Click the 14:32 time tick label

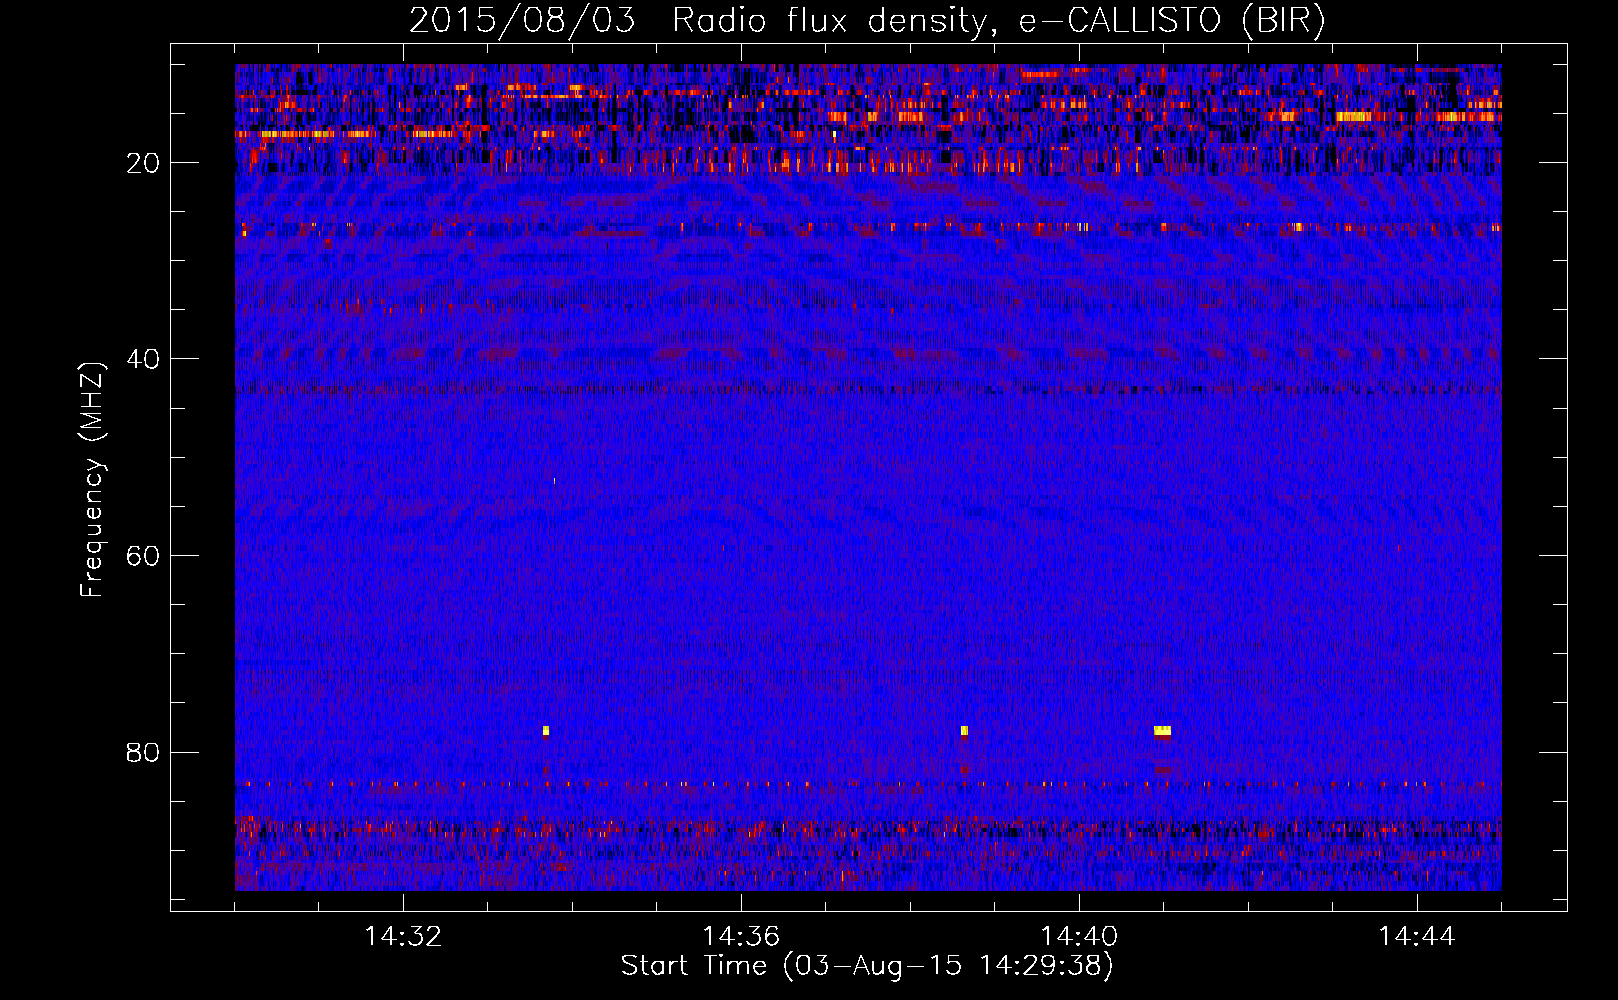pyautogui.click(x=403, y=937)
